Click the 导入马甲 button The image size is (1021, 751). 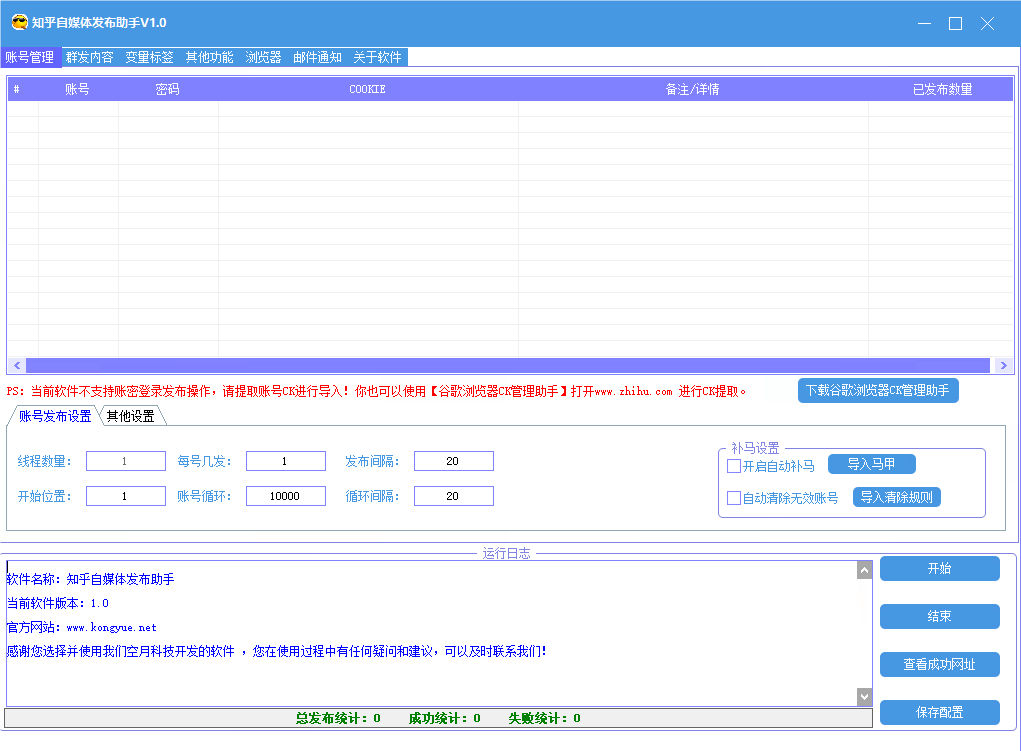[871, 464]
